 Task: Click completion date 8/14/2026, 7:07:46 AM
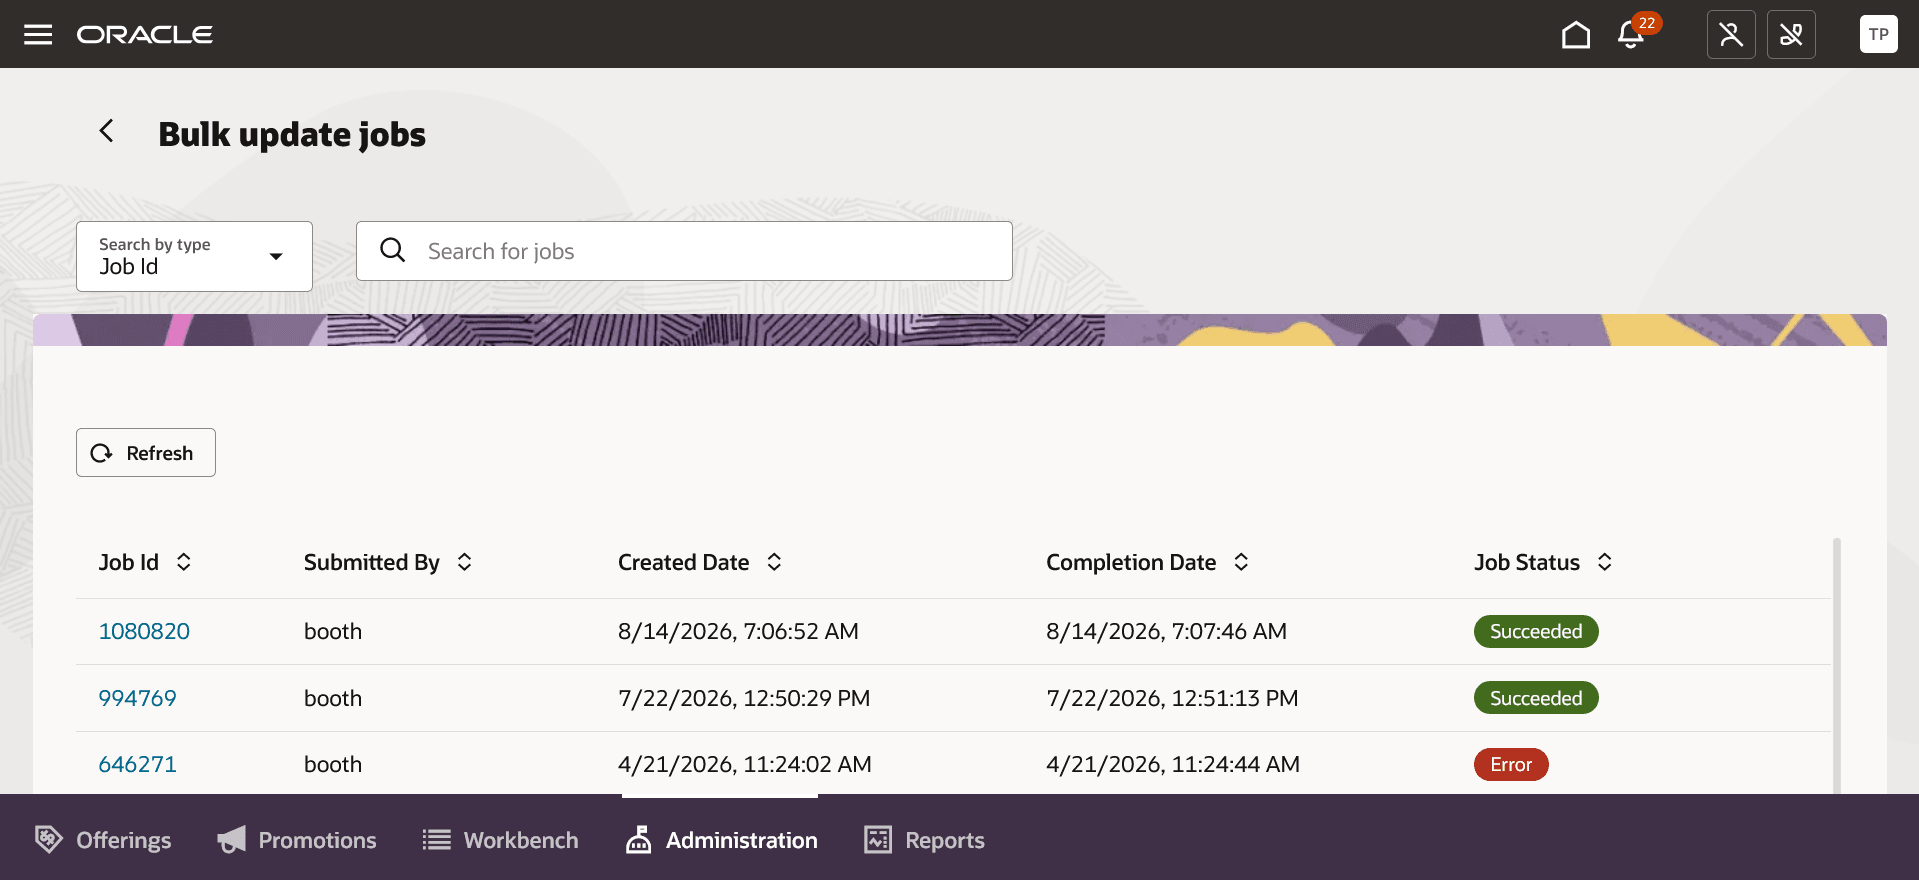1166,631
